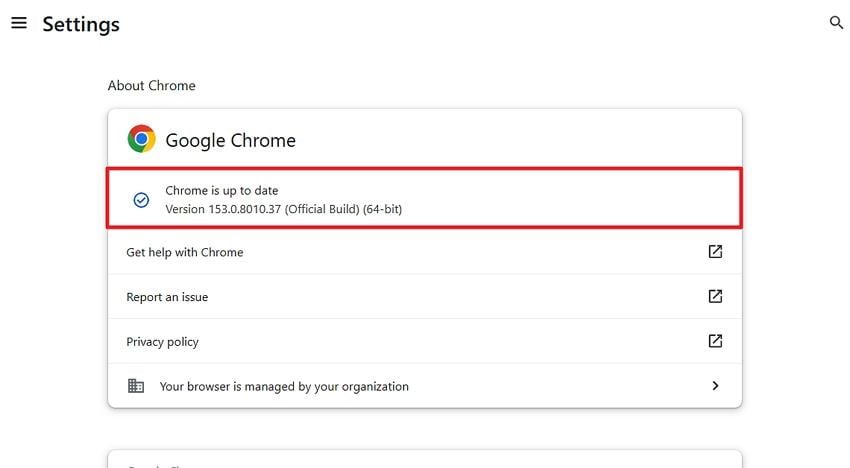Click Your browser is managed by your organization
The height and width of the screenshot is (468, 850).
[x=425, y=386]
